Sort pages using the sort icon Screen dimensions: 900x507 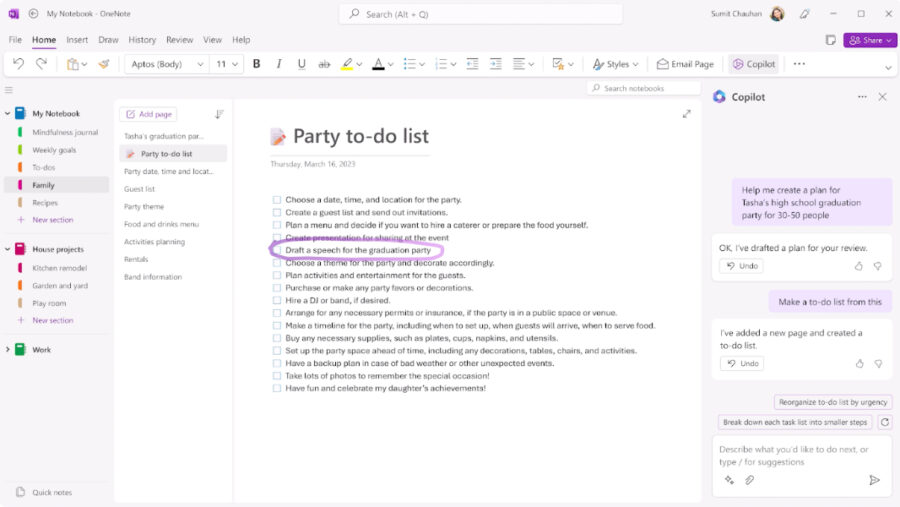click(x=219, y=114)
